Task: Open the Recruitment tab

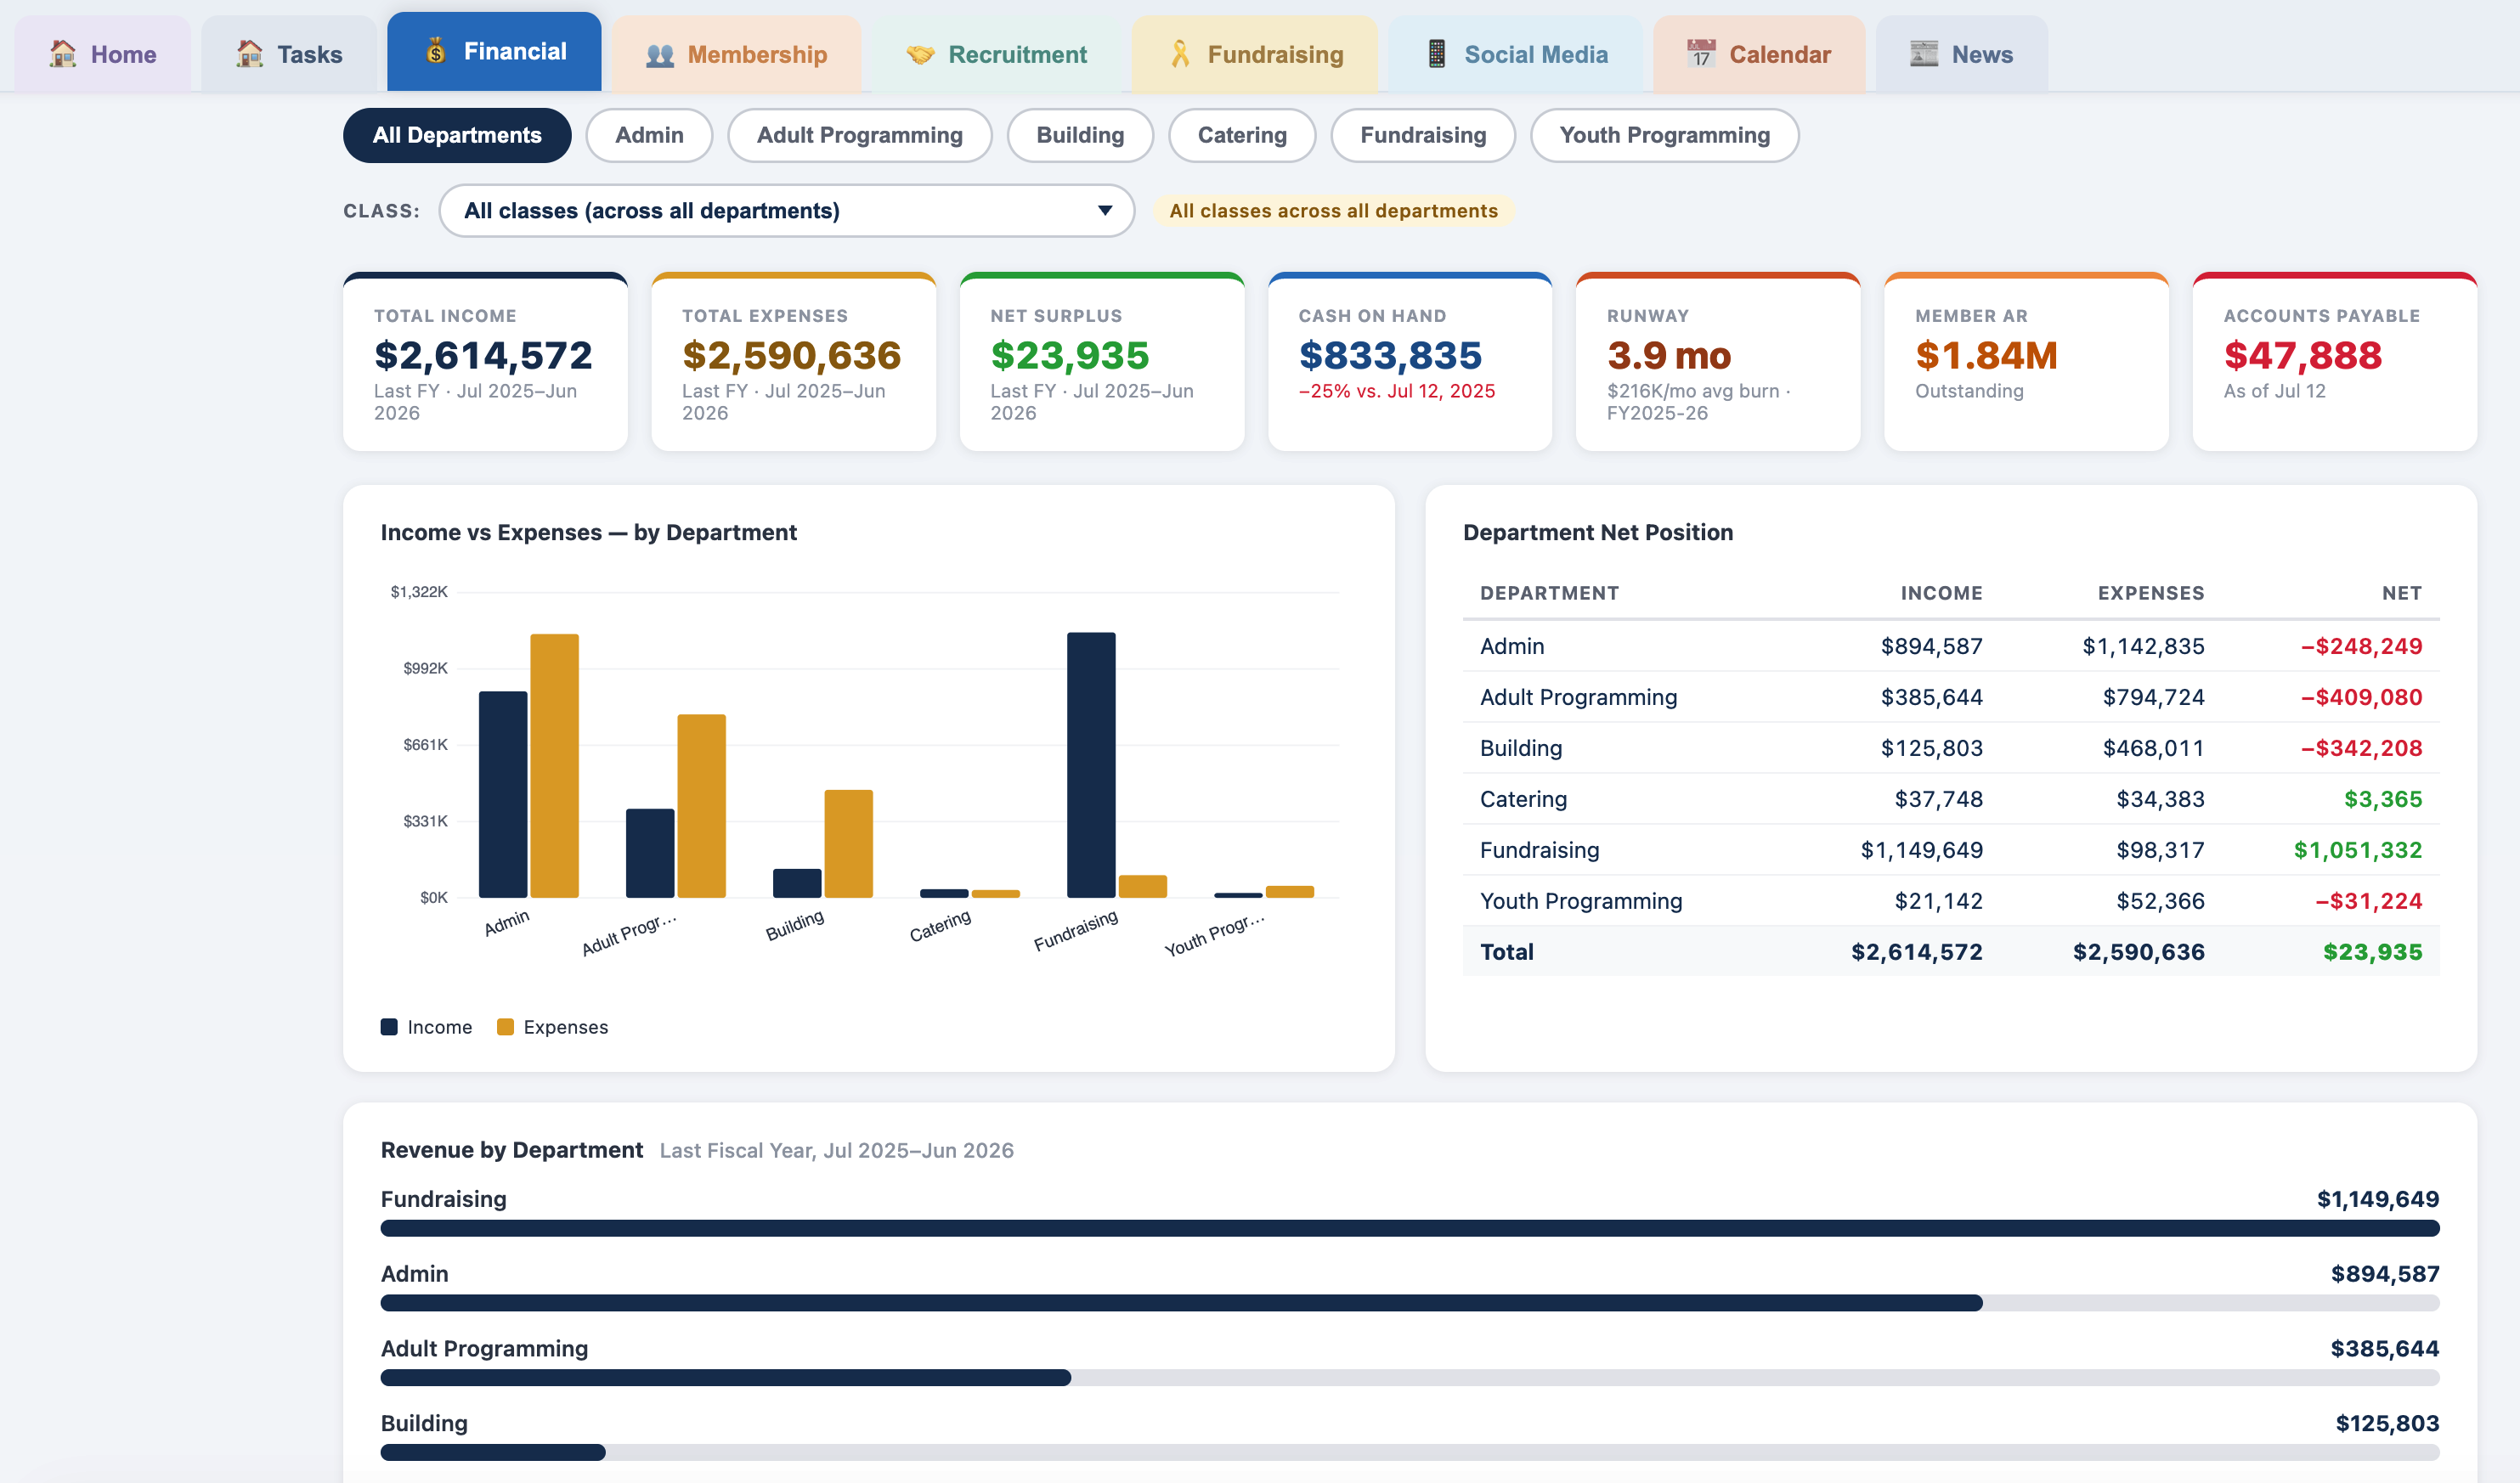Action: tap(996, 54)
